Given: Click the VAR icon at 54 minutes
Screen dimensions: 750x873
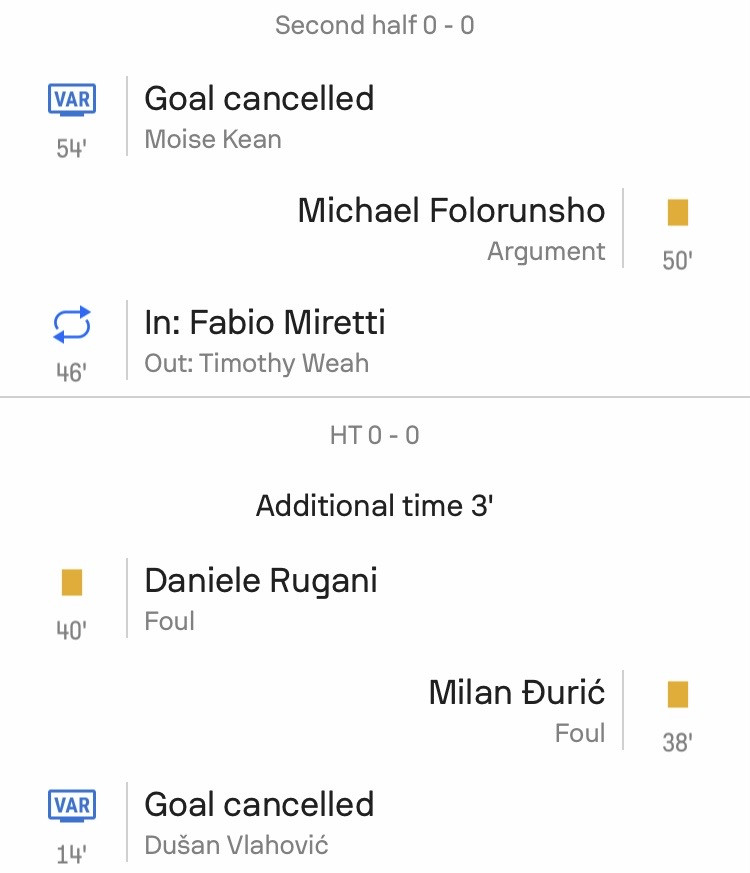Looking at the screenshot, I should click(72, 100).
